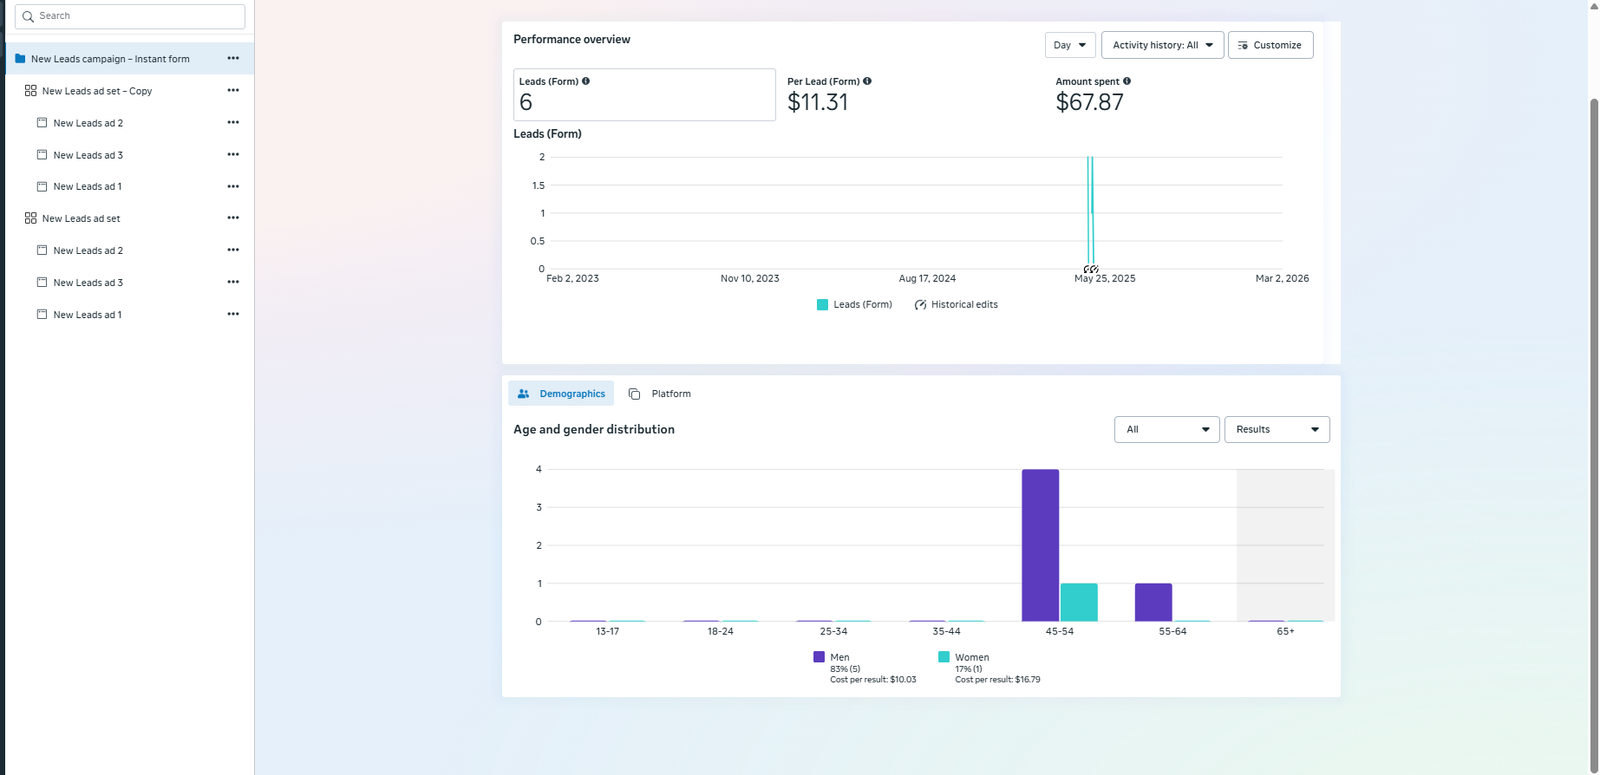This screenshot has width=1600, height=775.
Task: Click the Platform copy icon
Action: tap(634, 394)
